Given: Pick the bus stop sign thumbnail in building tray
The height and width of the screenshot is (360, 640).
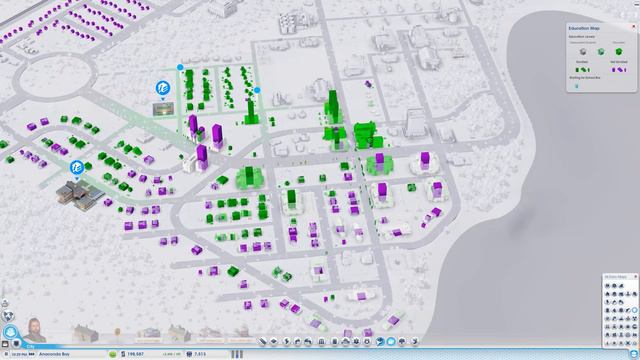Looking at the screenshot, I should click(118, 333).
